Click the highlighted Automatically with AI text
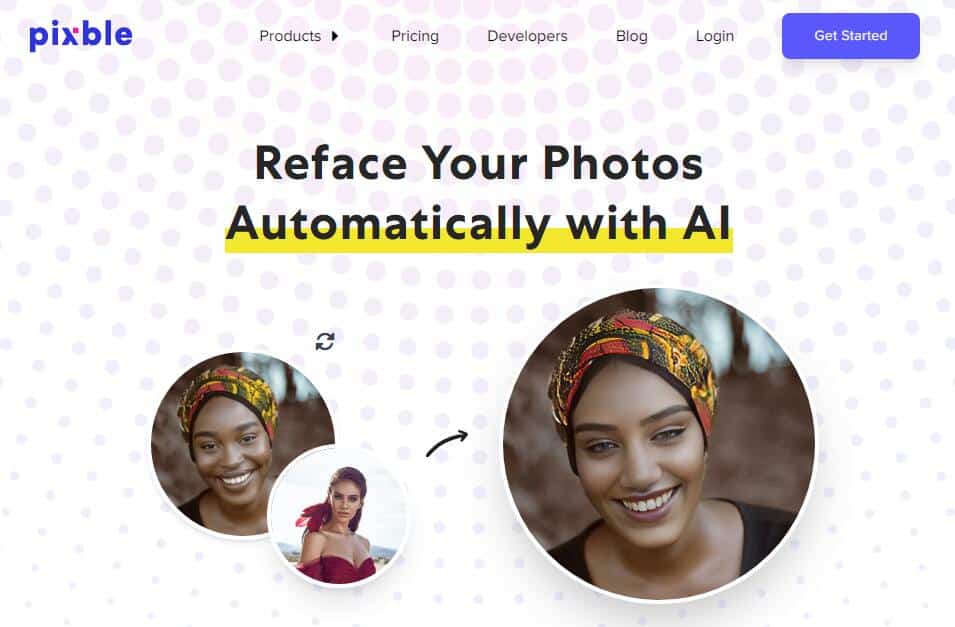This screenshot has height=627, width=955. 479,224
